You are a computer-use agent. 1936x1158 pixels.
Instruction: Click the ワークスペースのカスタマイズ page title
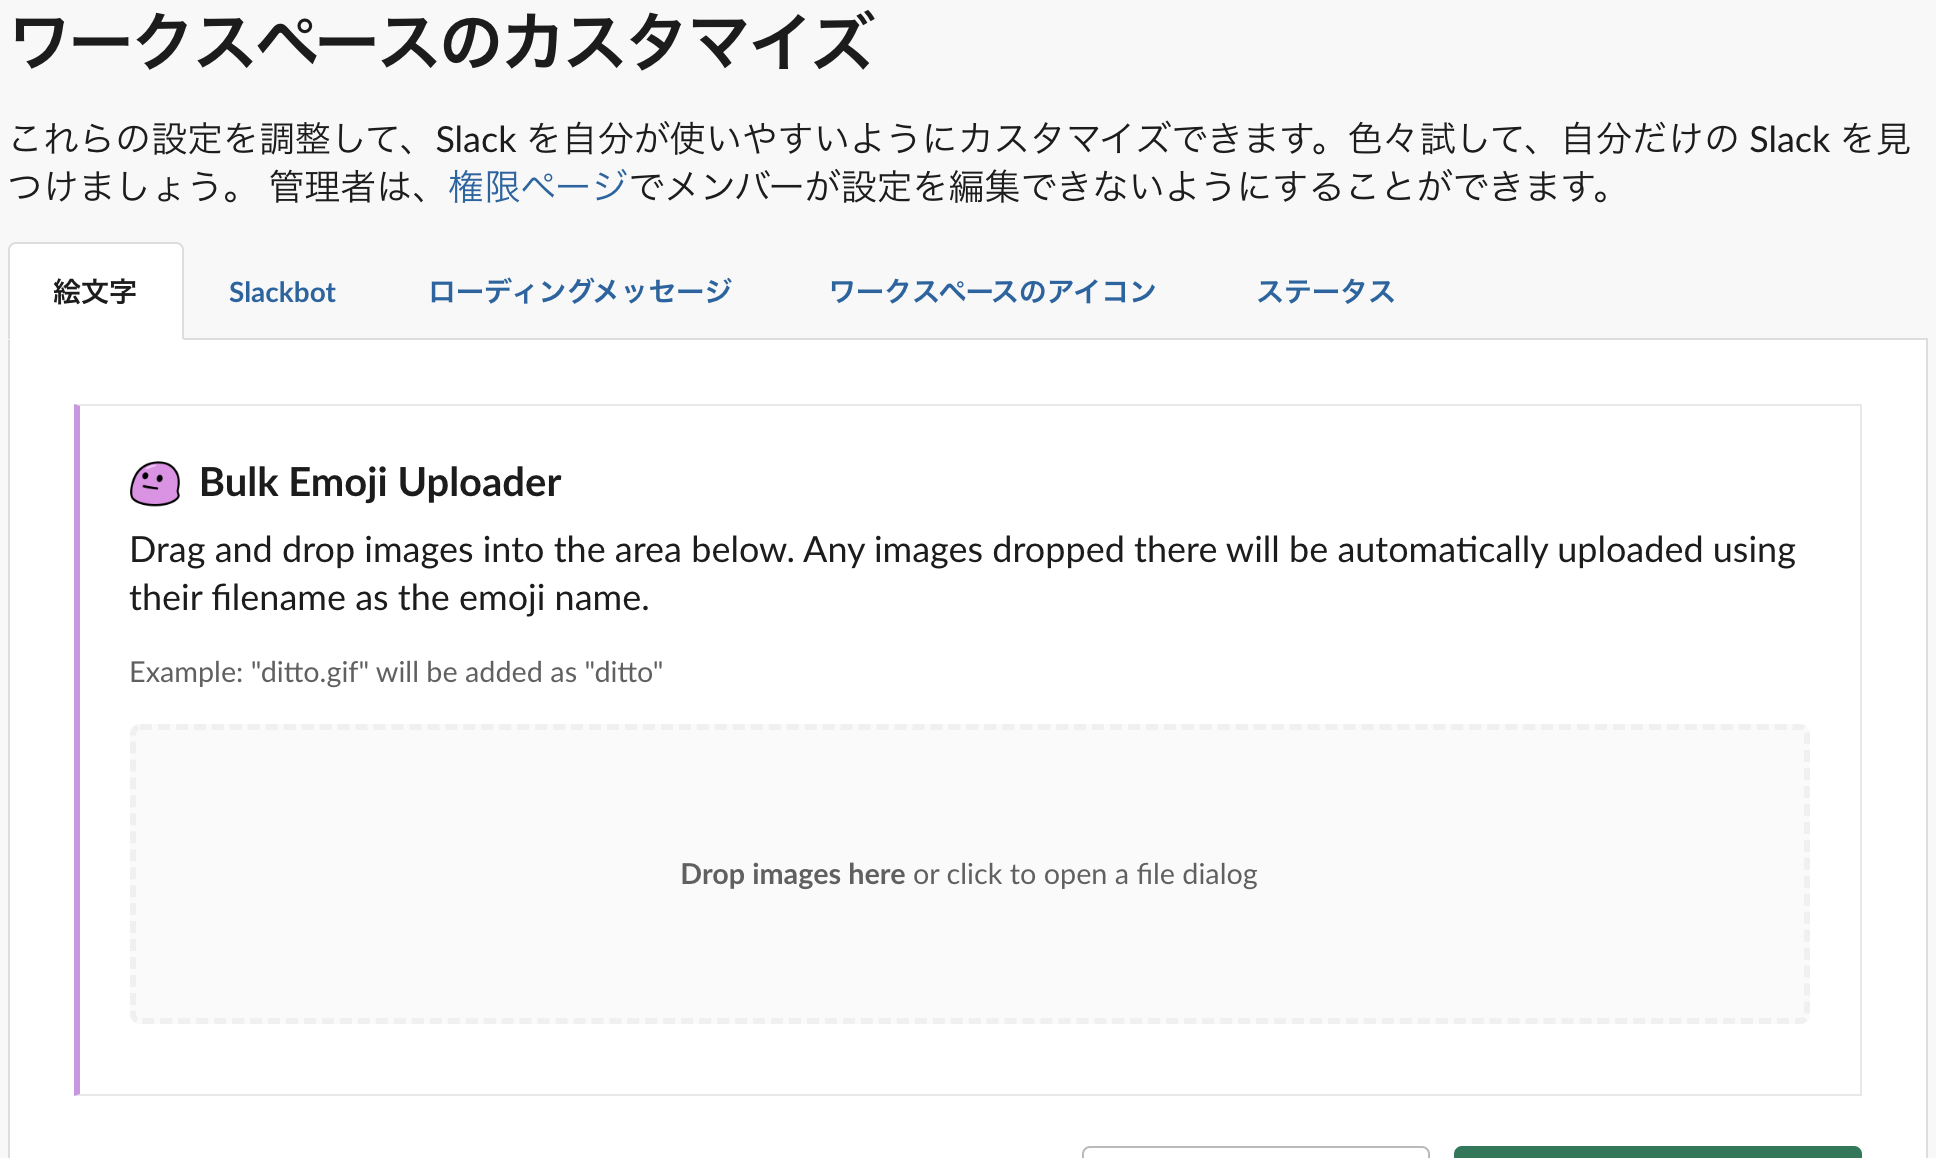[x=440, y=40]
